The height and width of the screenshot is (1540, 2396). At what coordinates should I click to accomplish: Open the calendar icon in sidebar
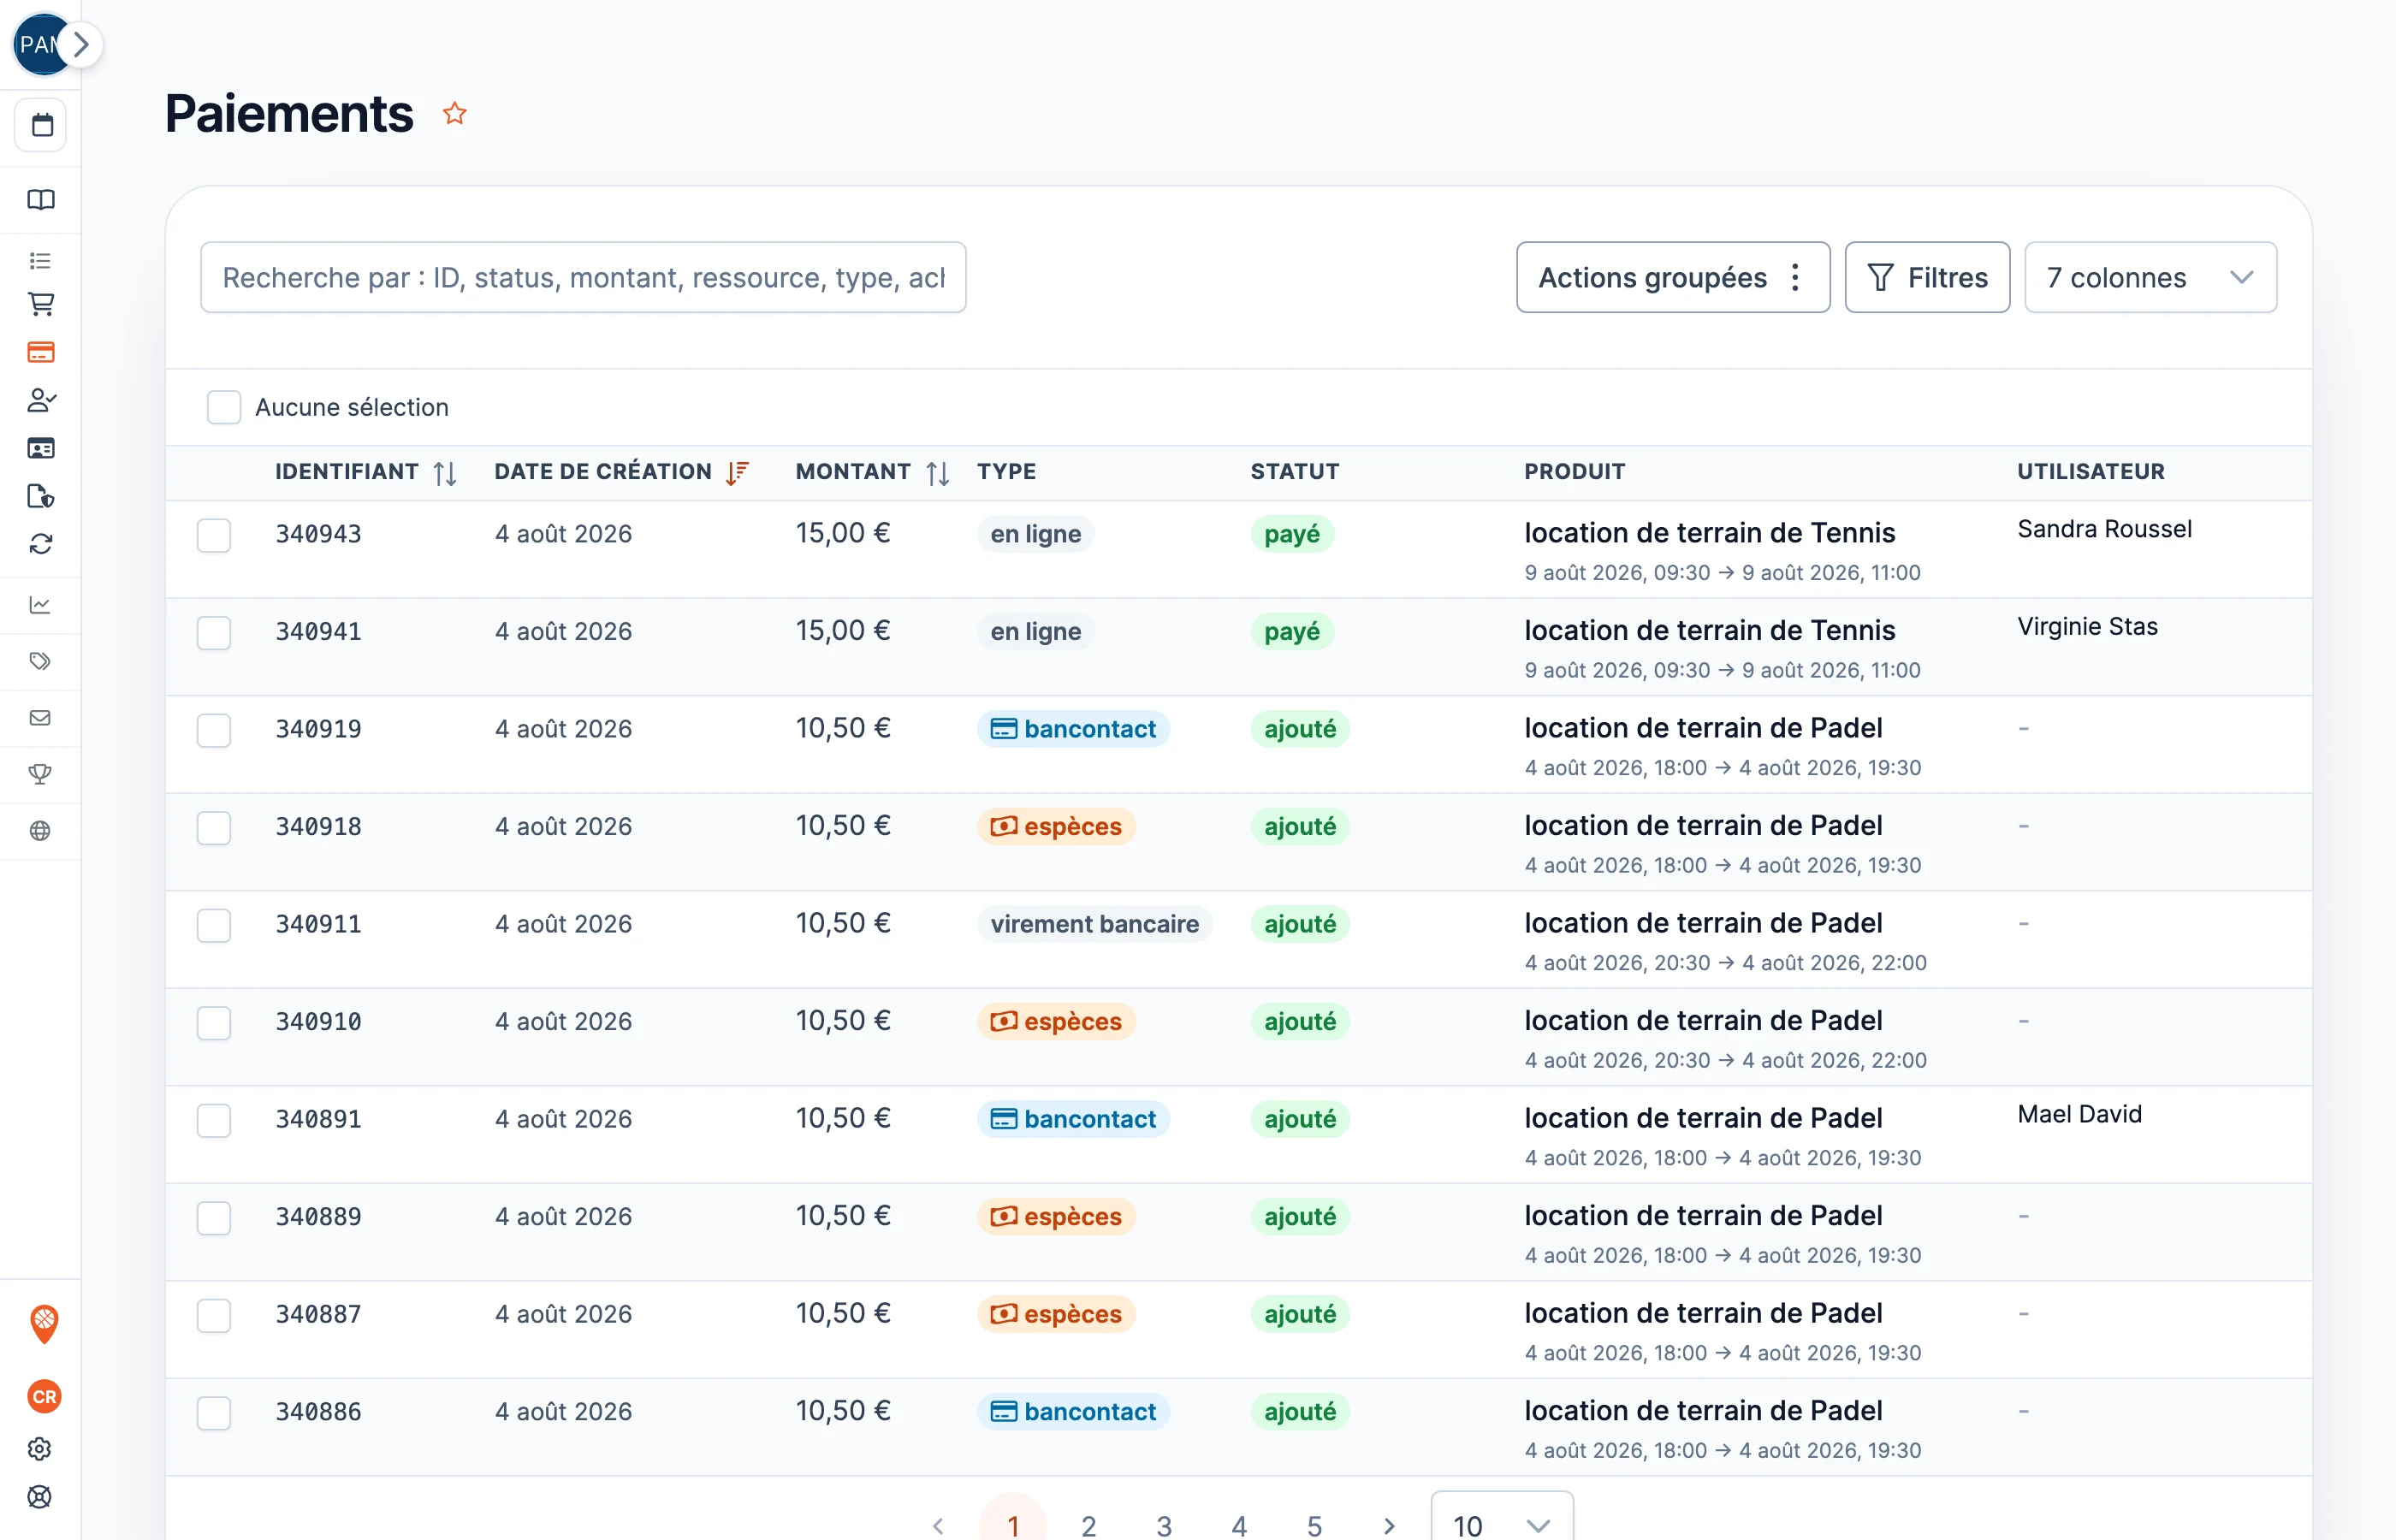click(41, 125)
